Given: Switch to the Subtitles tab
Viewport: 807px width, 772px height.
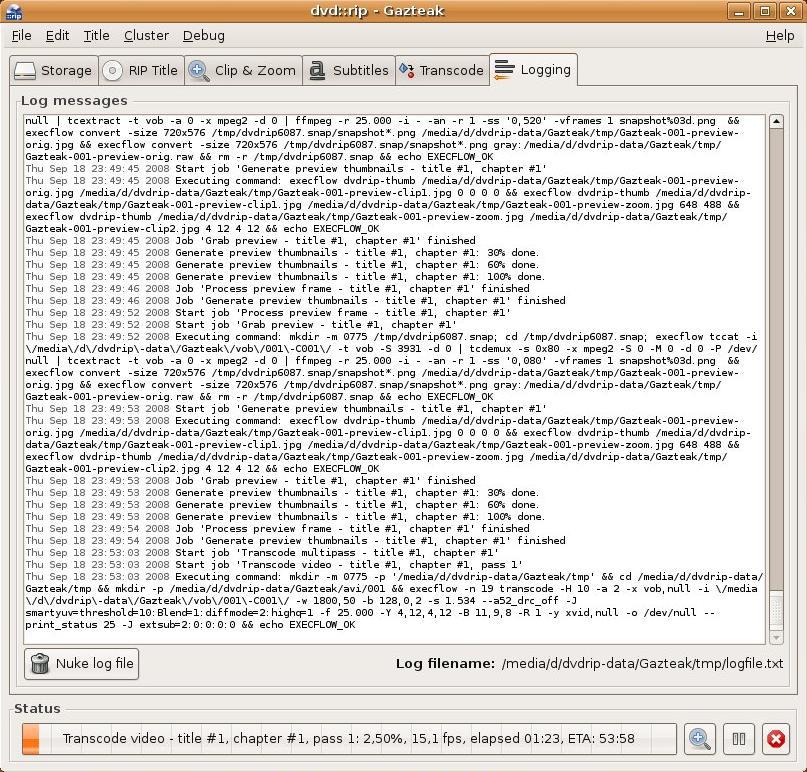Looking at the screenshot, I should click(x=348, y=71).
